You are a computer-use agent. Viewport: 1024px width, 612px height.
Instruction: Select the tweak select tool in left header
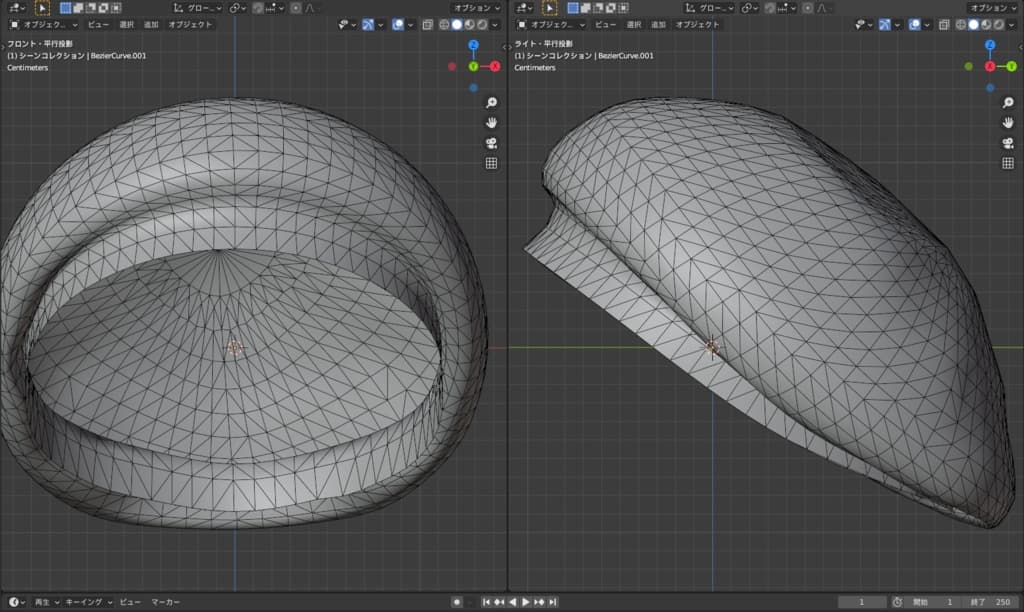tap(43, 7)
